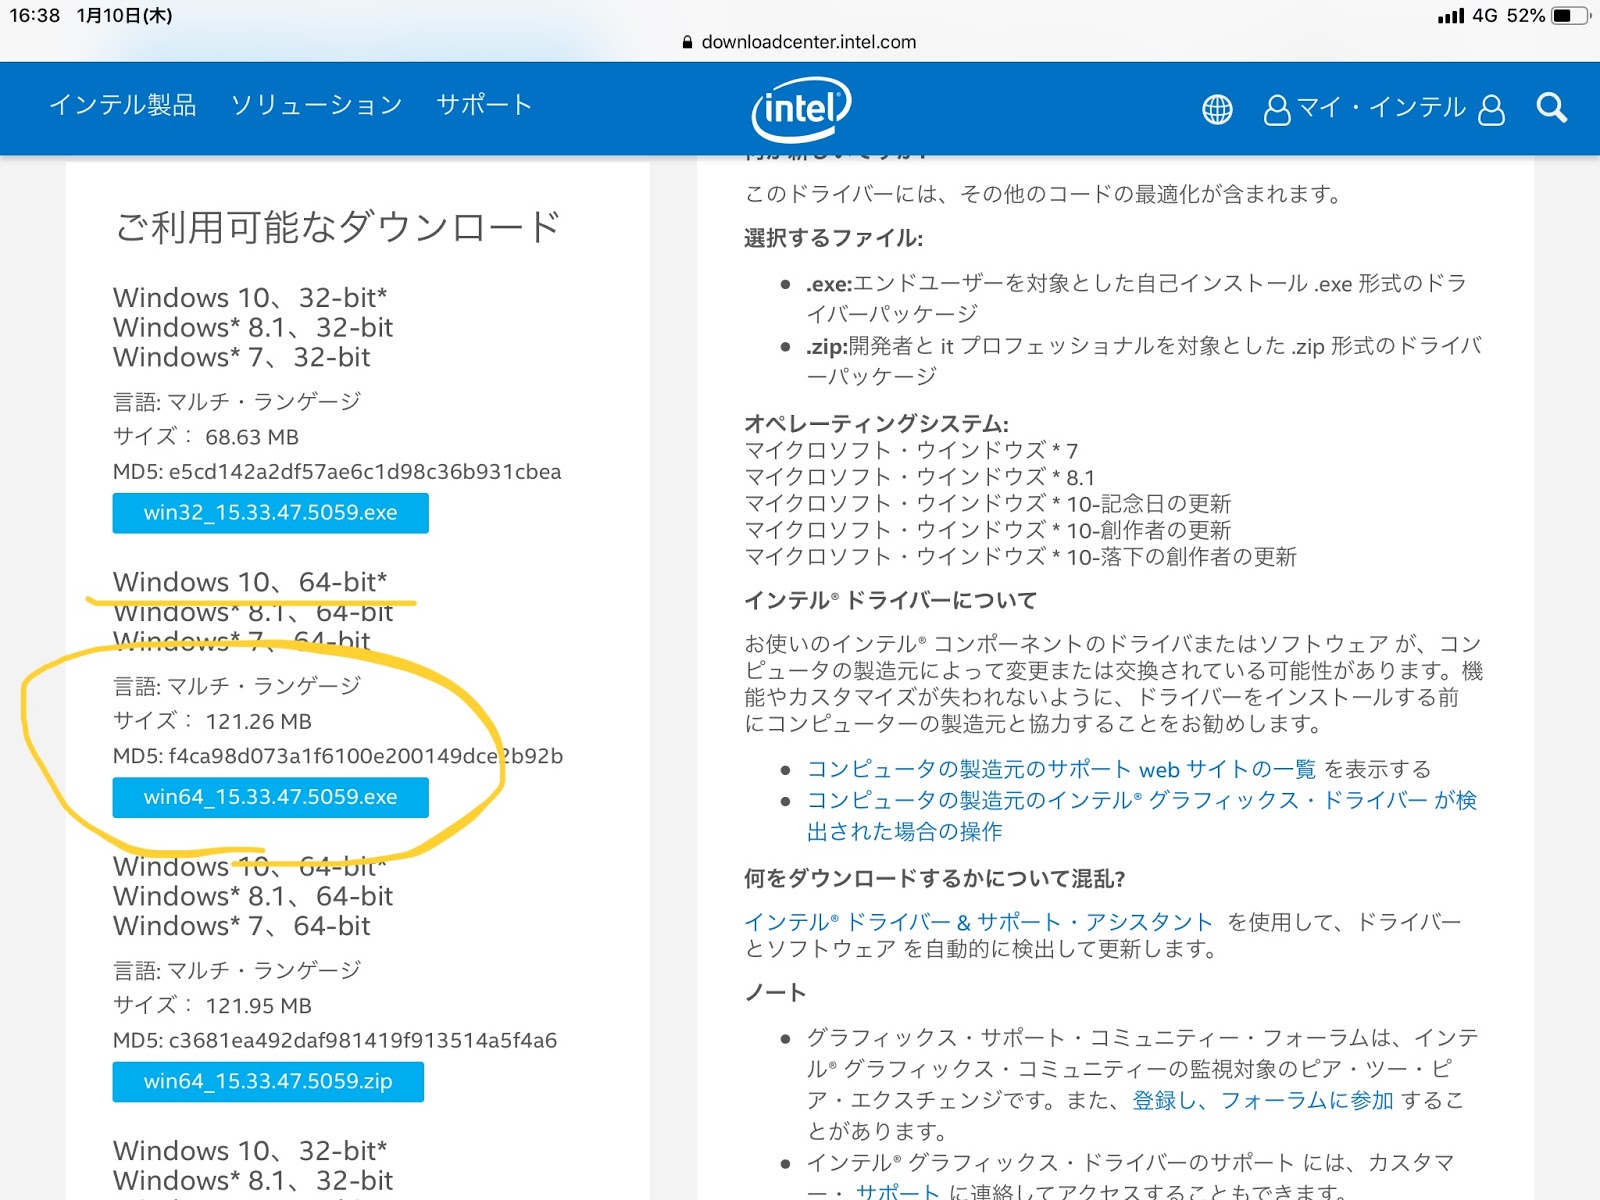Click the MD5 hash starting f4ca98d0
This screenshot has height=1200, width=1600.
tap(338, 756)
